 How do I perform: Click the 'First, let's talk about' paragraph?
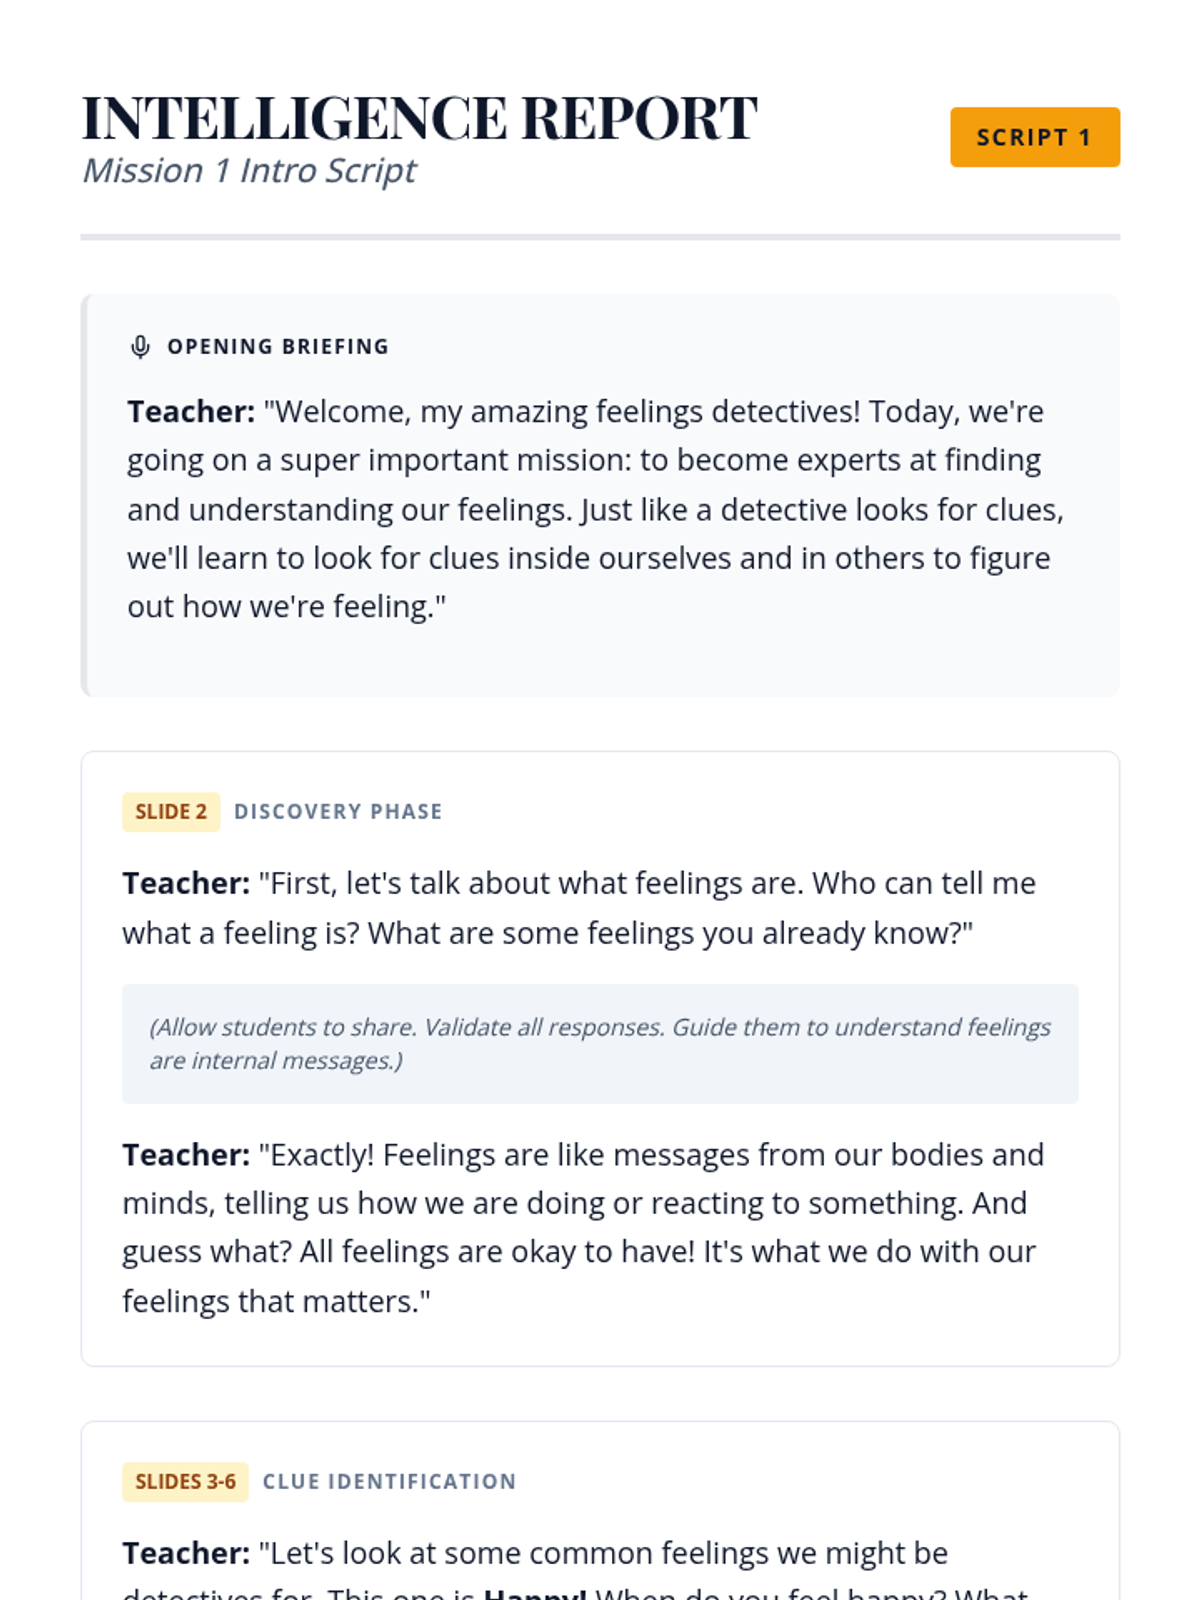click(579, 908)
